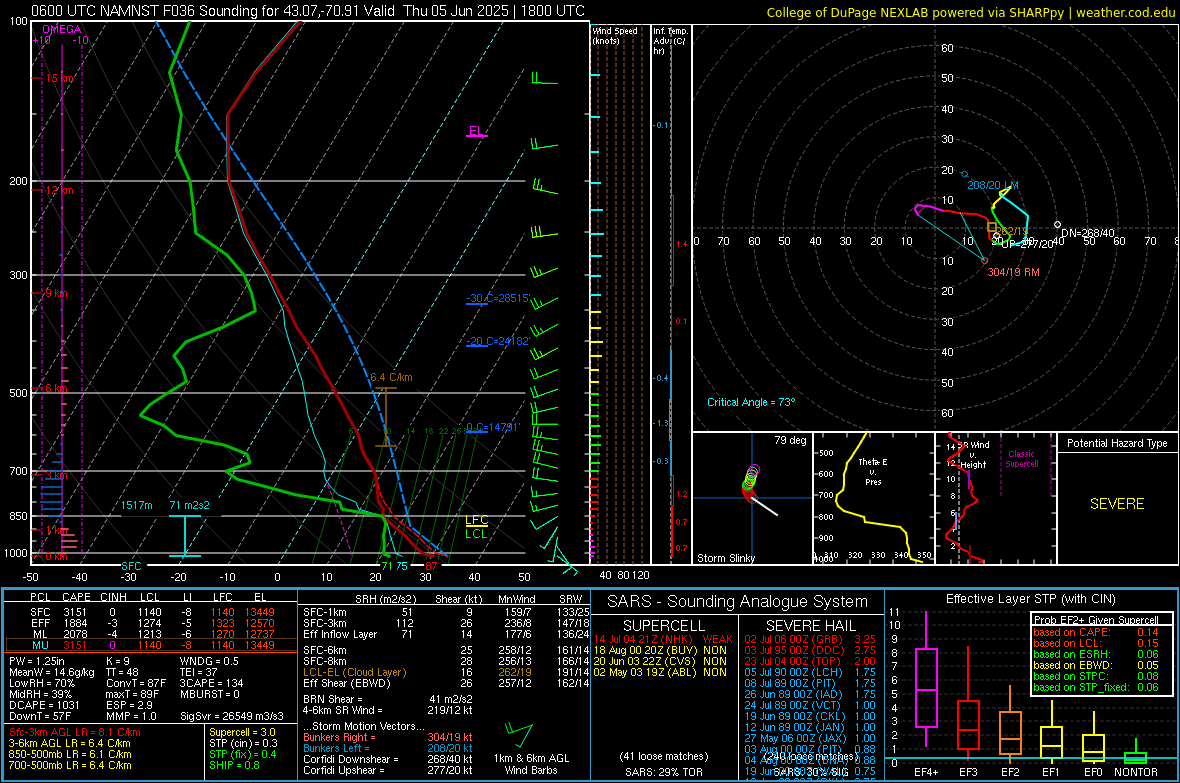Image resolution: width=1180 pixels, height=783 pixels.
Task: Click the Prob EF2+ Given Supercell header
Action: [x=1096, y=620]
